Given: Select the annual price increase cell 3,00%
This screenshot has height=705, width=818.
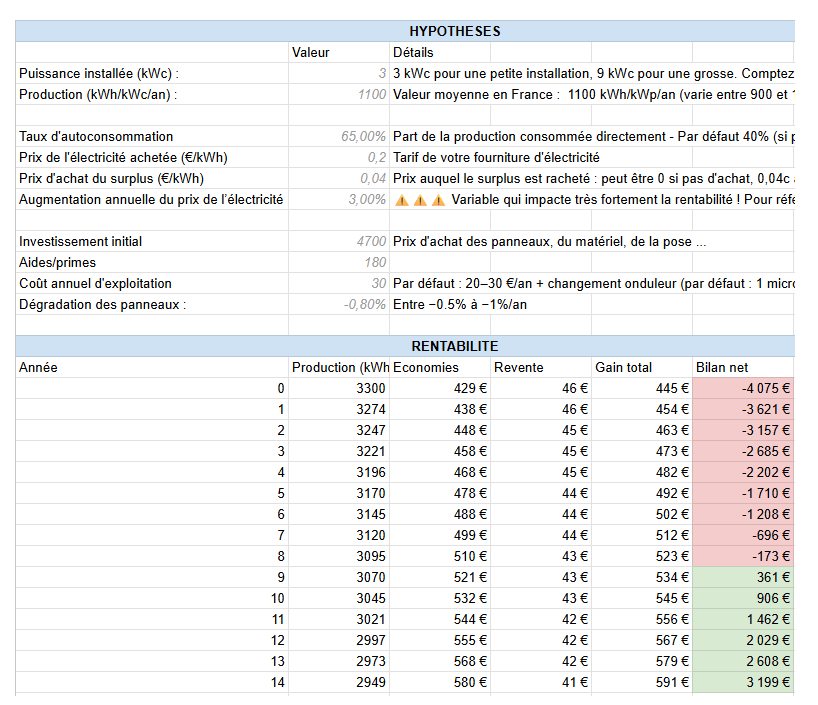Looking at the screenshot, I should (339, 199).
